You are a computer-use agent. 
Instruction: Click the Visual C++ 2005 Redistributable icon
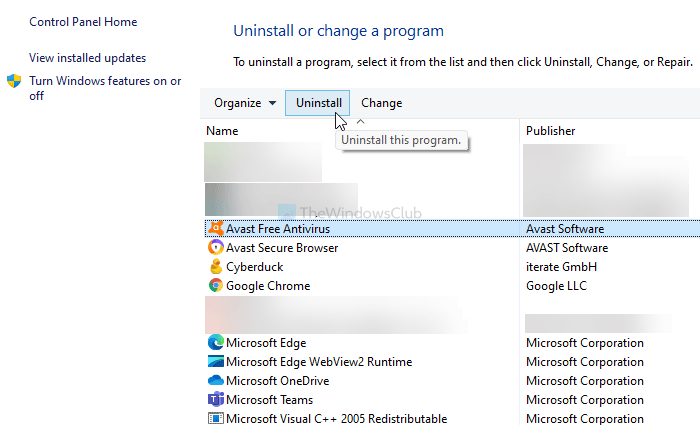coord(215,419)
